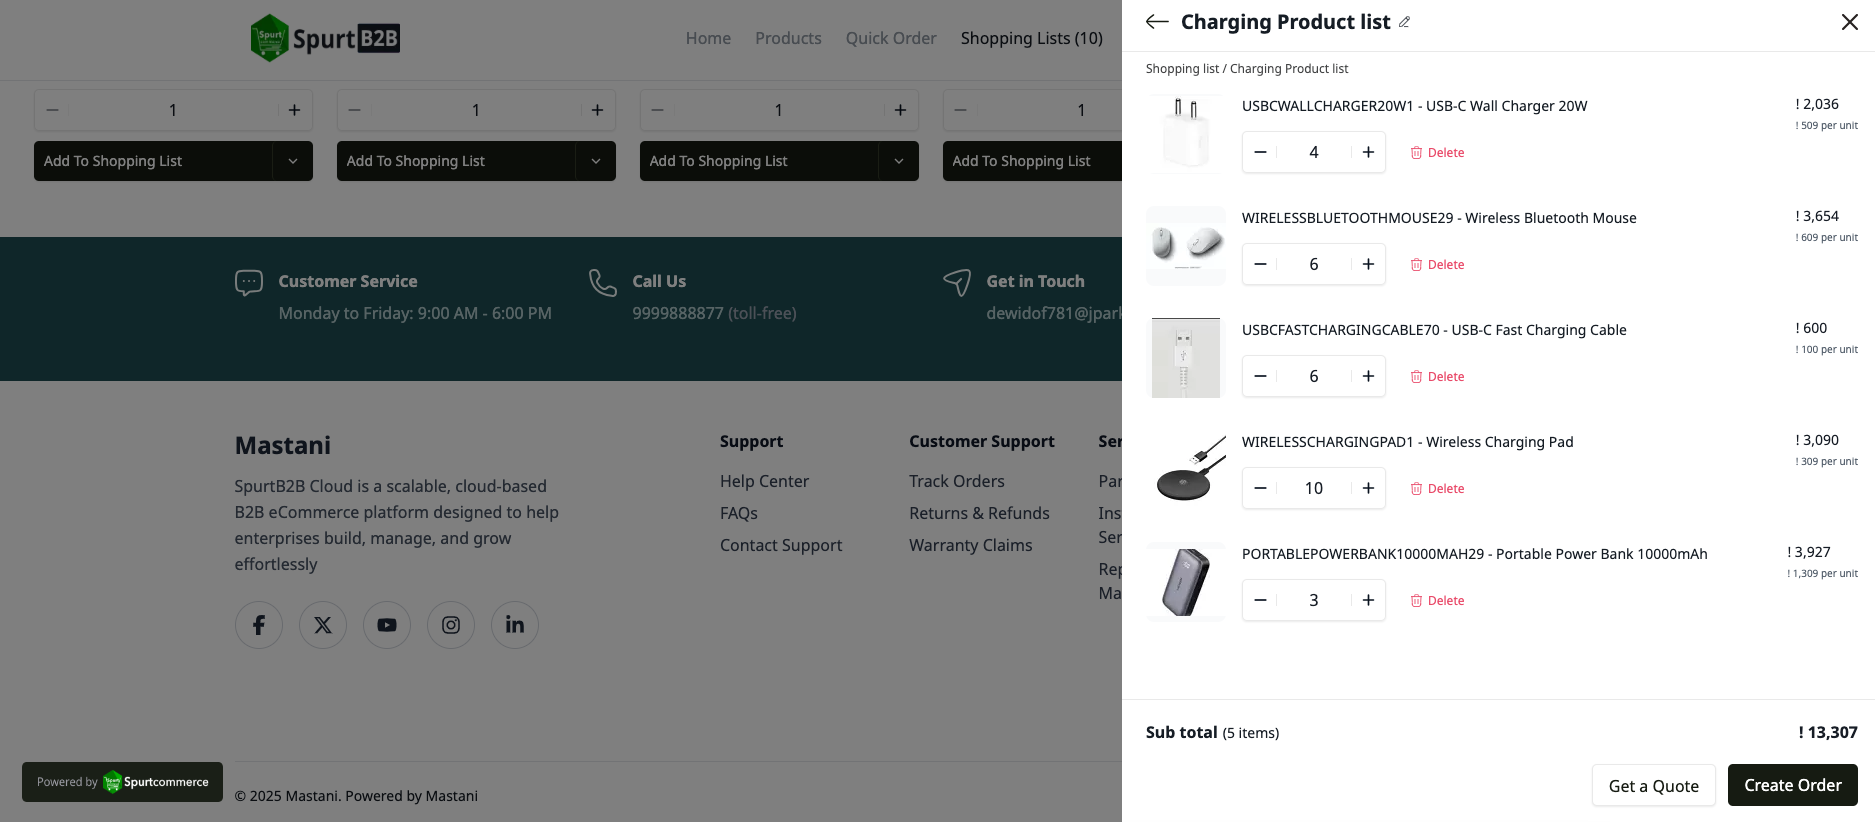Click the Get in Touch paper plane icon
The width and height of the screenshot is (1875, 822).
[957, 283]
